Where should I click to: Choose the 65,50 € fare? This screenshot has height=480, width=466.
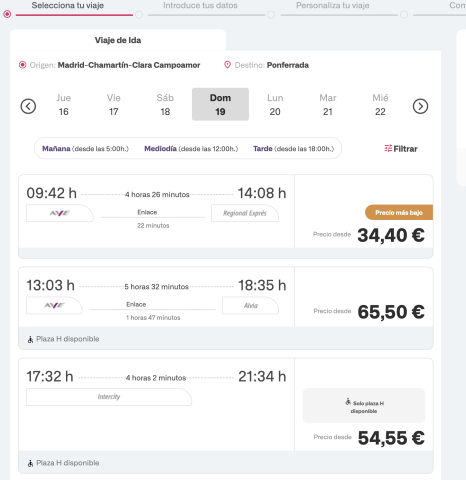pyautogui.click(x=391, y=312)
